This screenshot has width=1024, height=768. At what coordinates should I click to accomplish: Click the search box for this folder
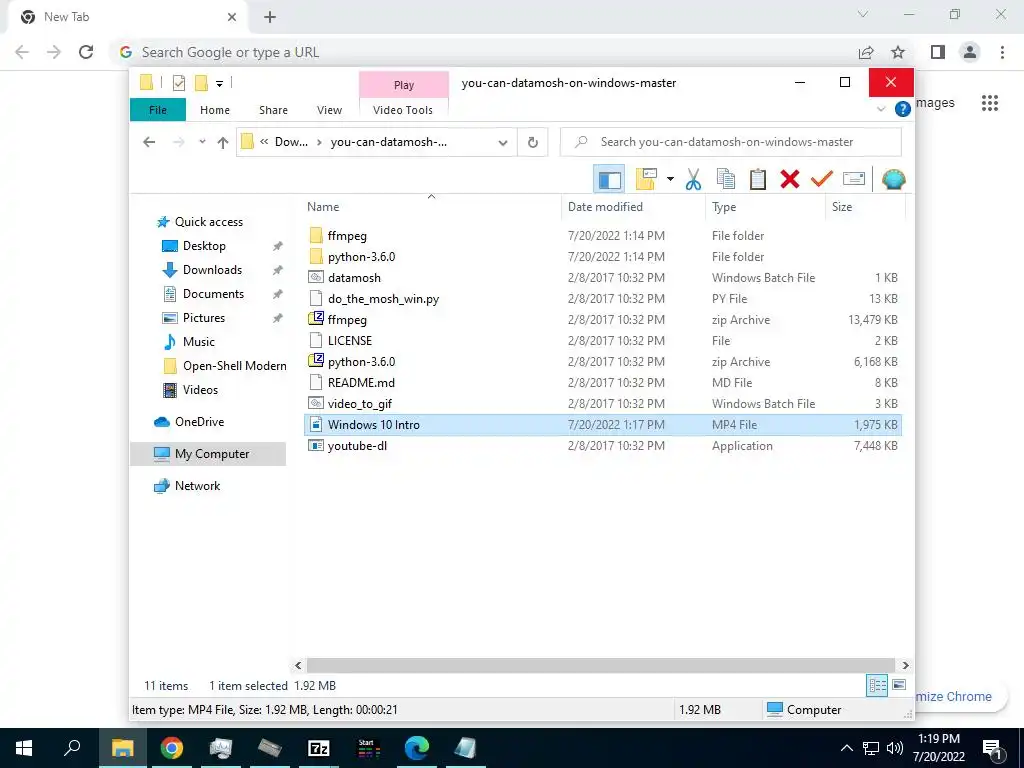731,142
